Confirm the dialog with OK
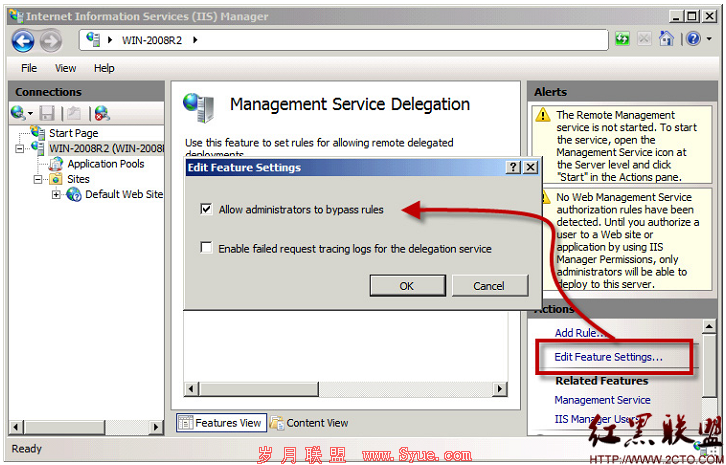 pyautogui.click(x=407, y=286)
